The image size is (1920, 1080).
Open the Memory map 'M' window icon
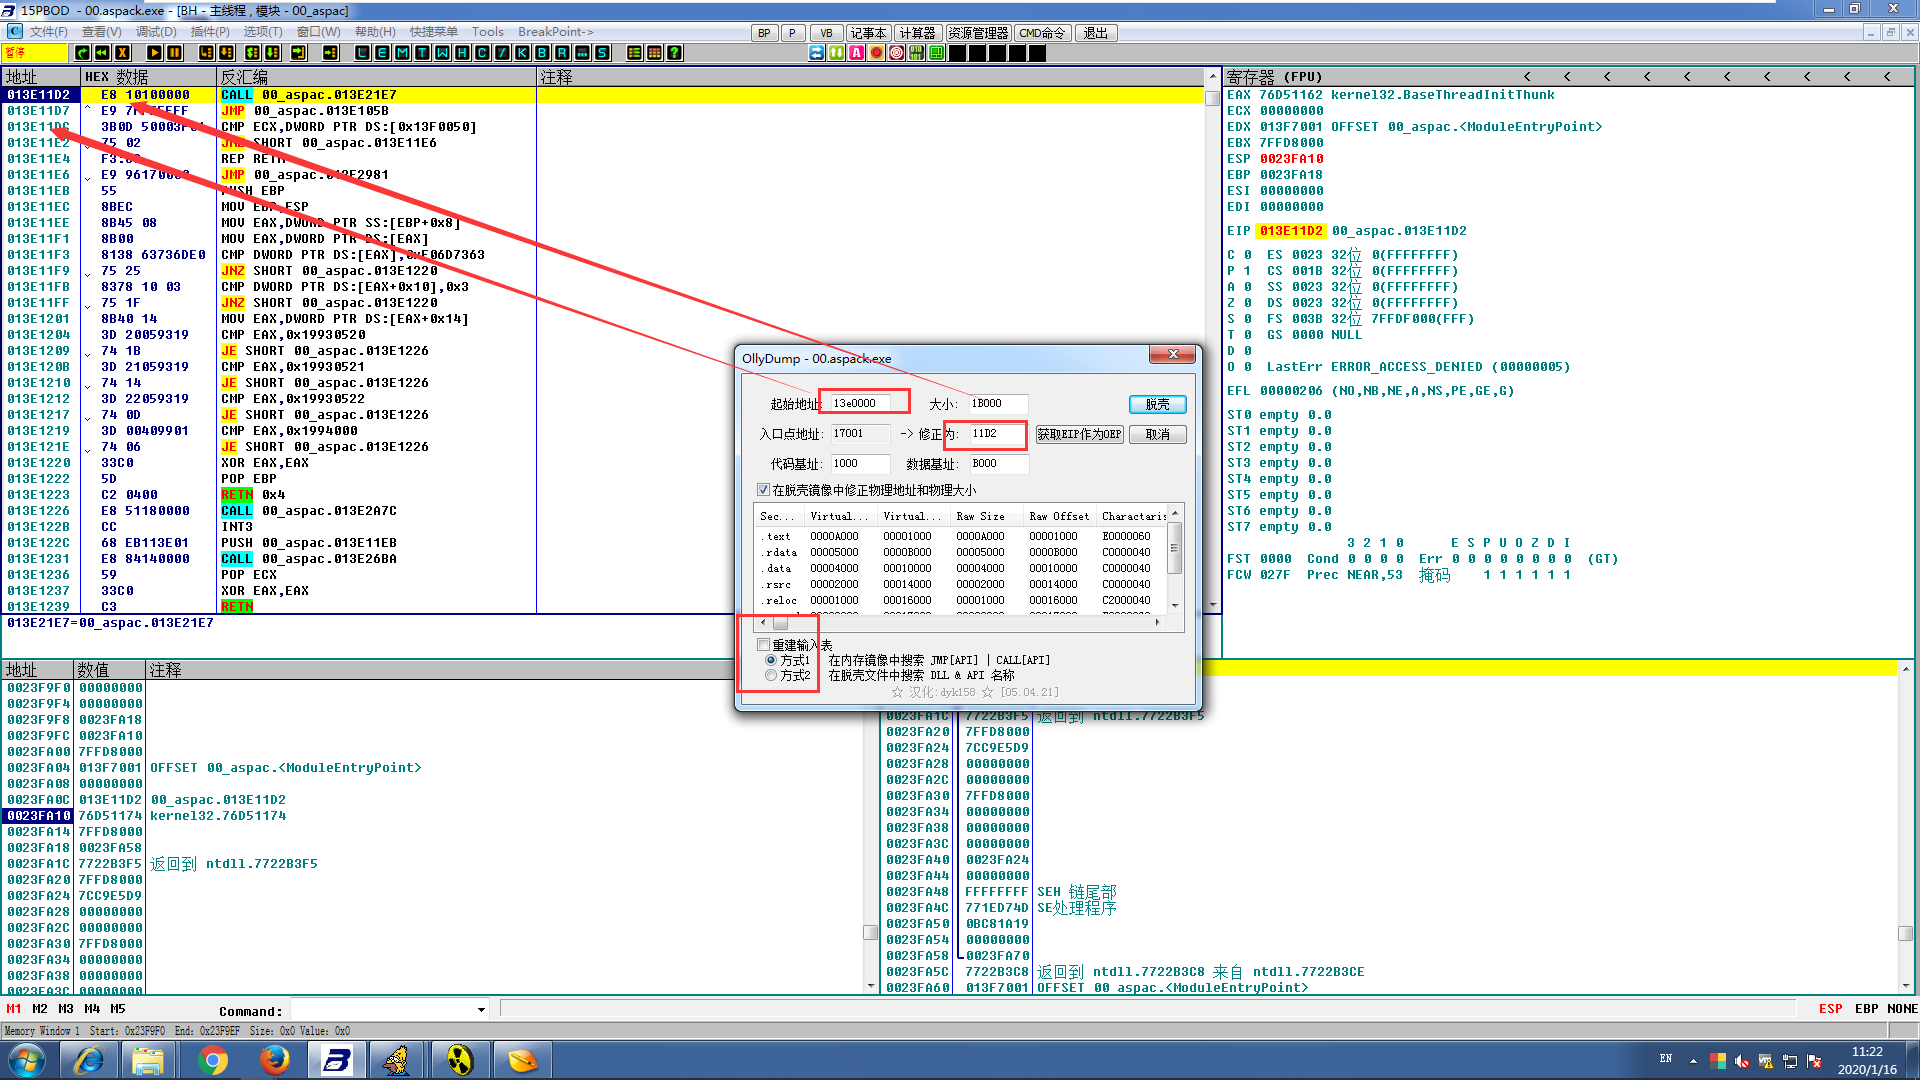click(402, 53)
